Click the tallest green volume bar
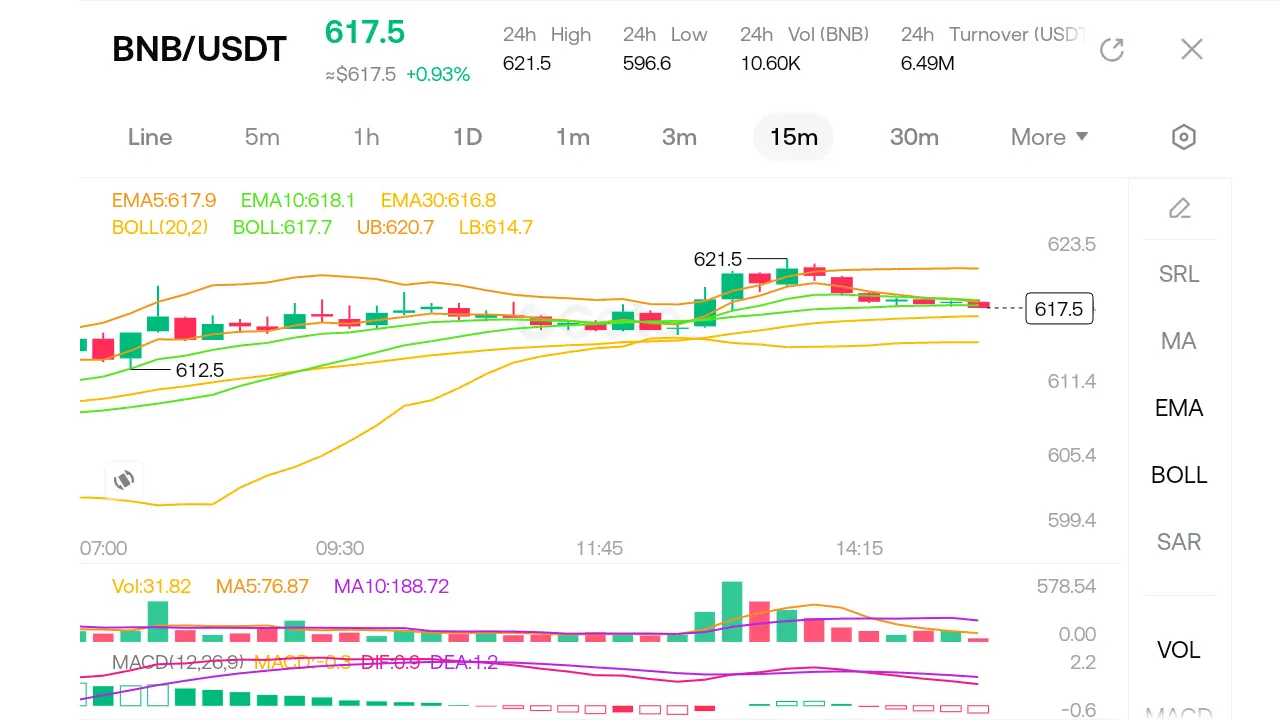 [732, 611]
